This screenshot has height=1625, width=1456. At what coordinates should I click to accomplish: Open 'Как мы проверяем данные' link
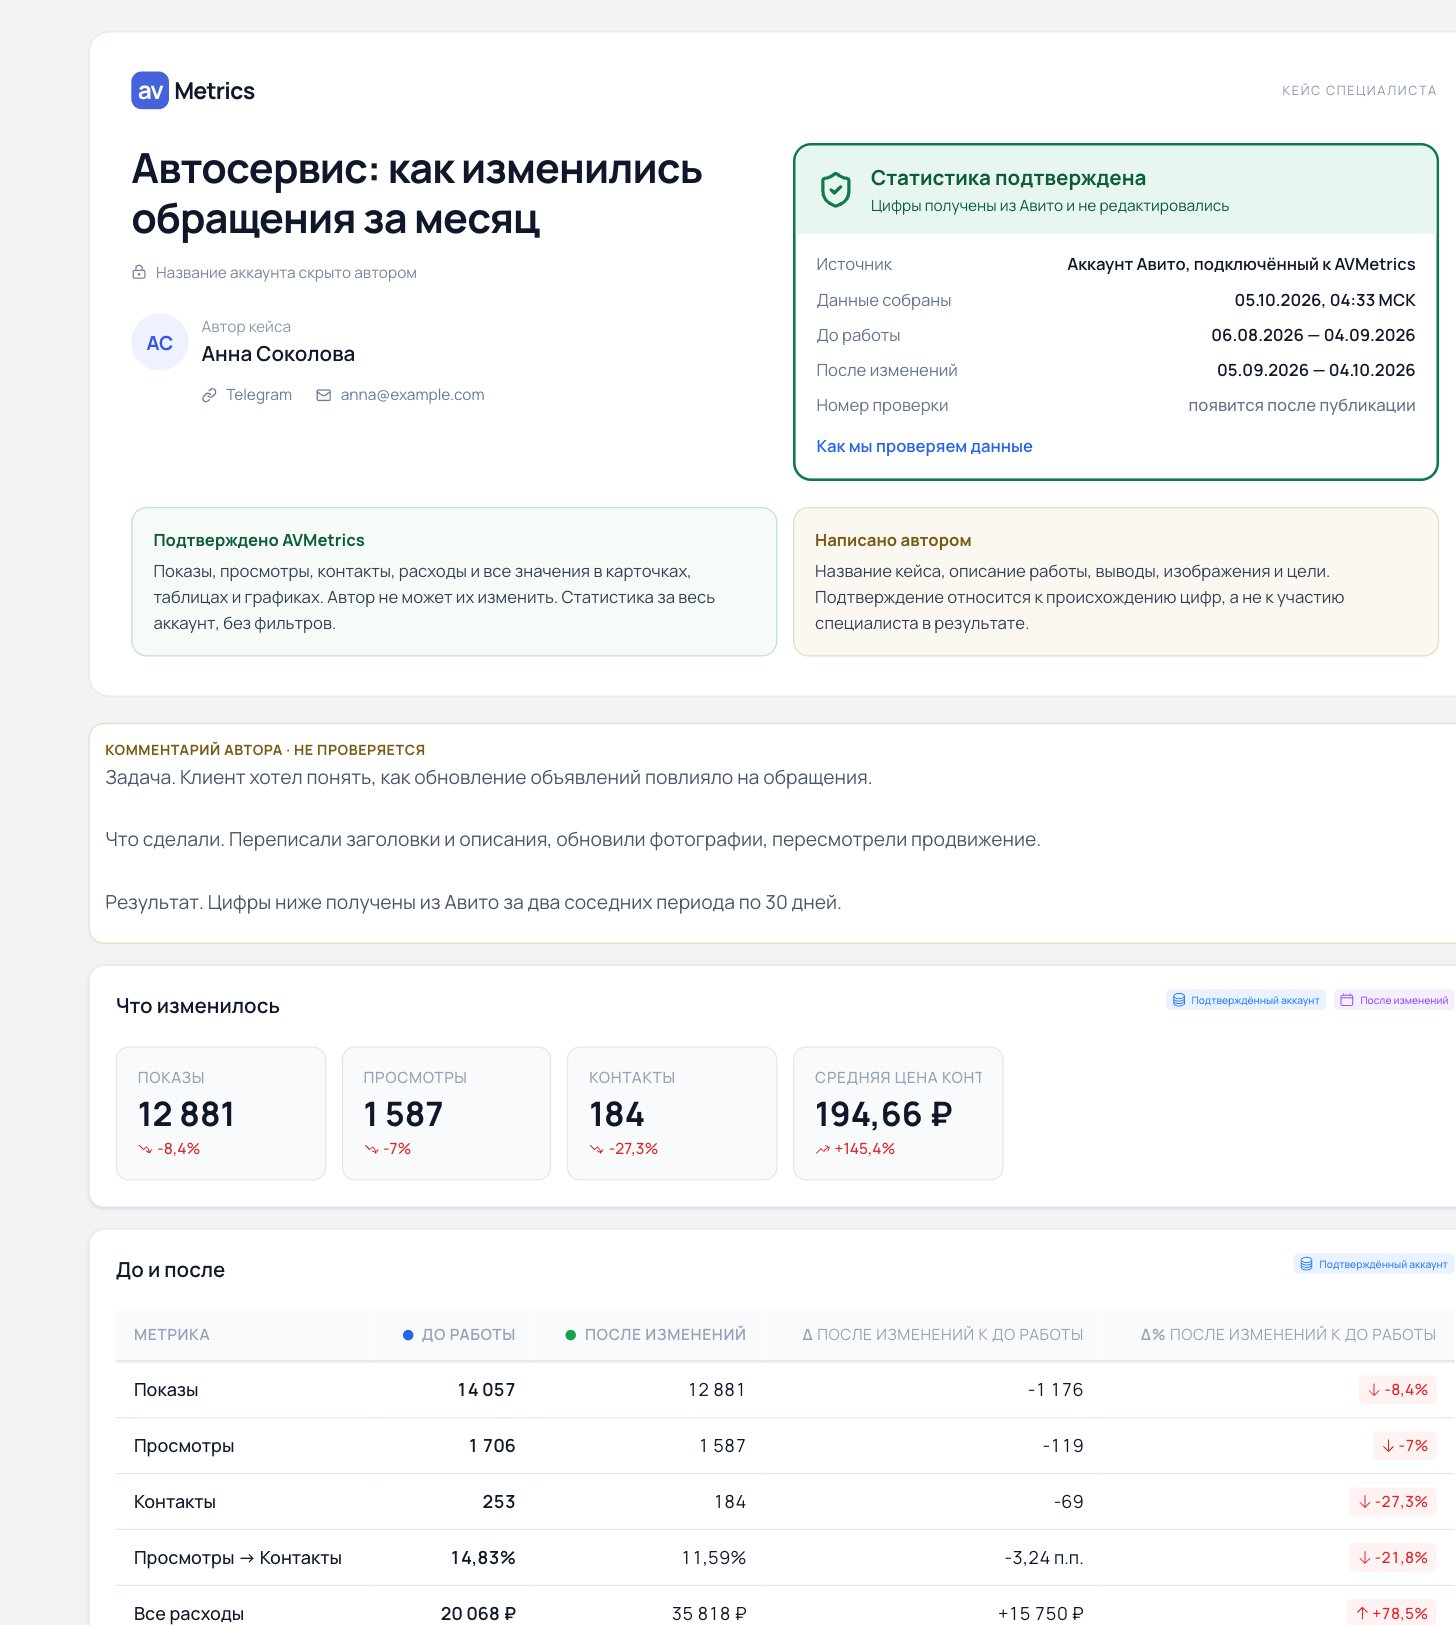coord(924,446)
